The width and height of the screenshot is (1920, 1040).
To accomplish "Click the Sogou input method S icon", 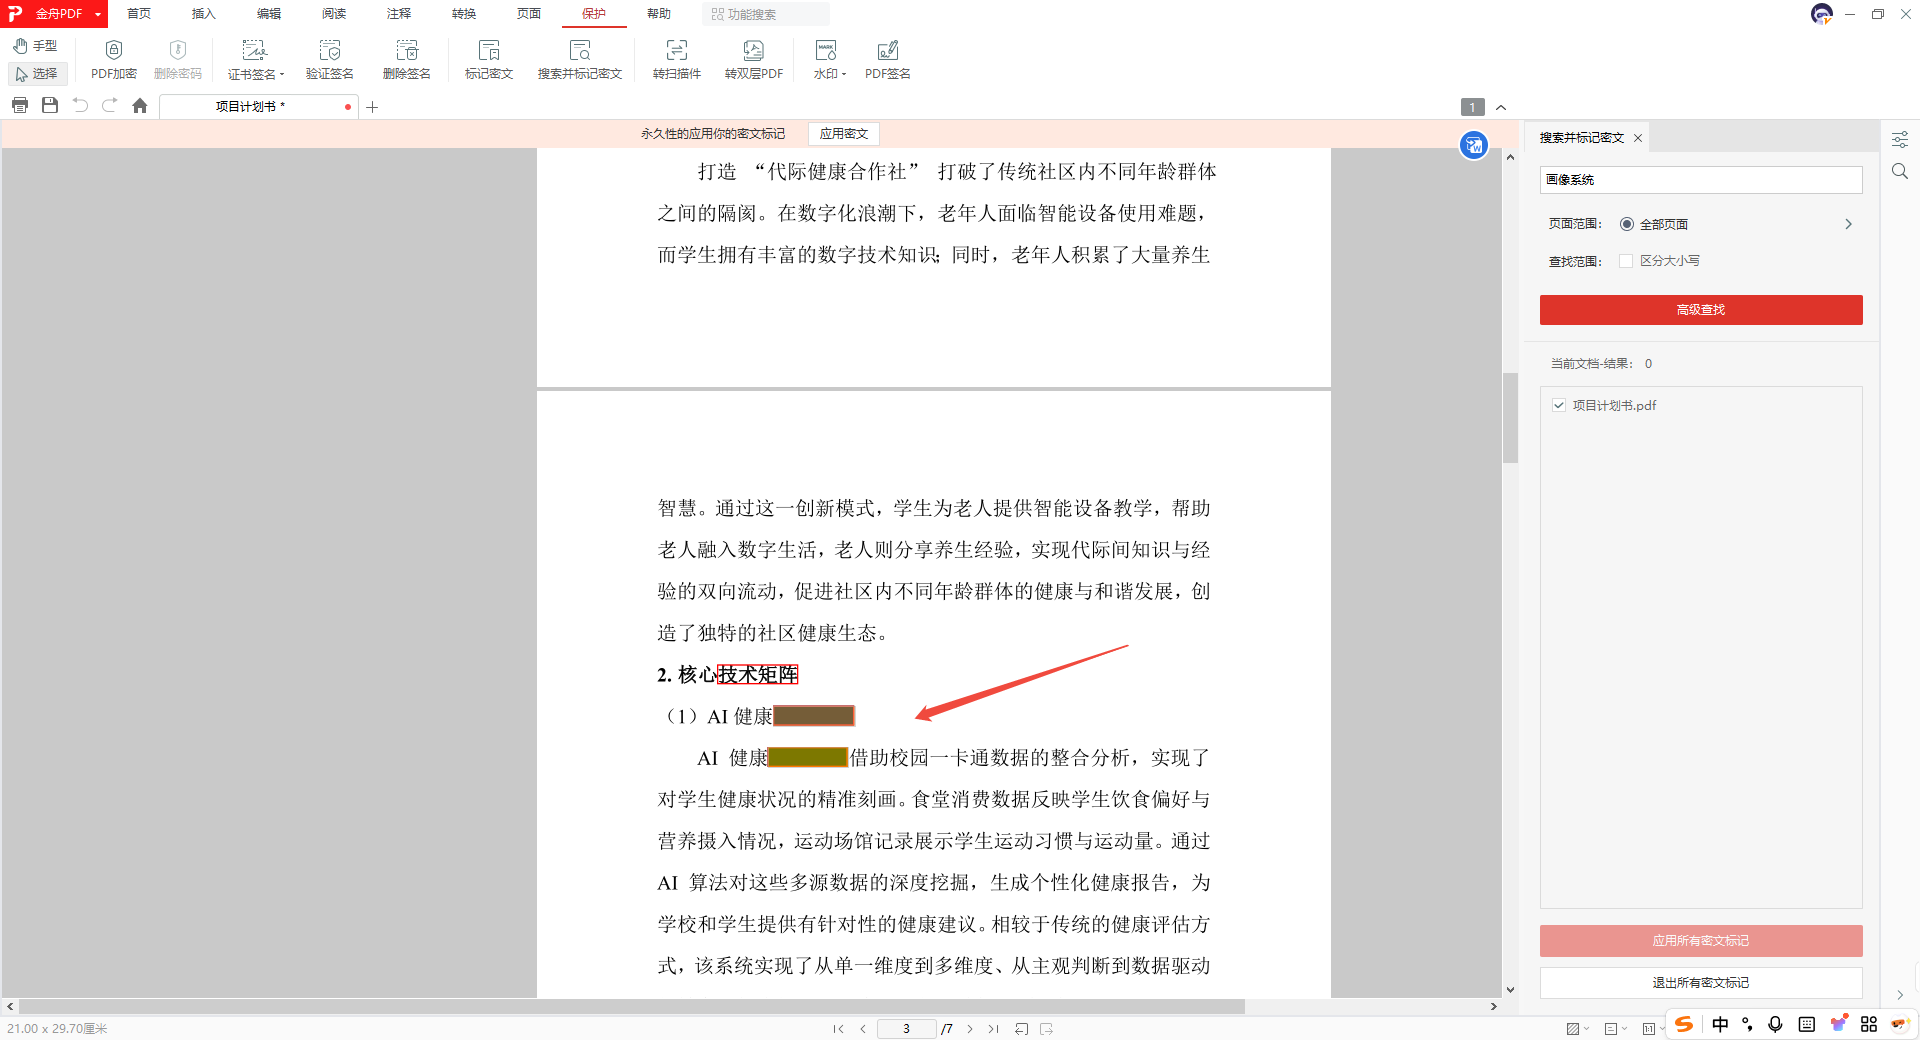I will click(x=1685, y=1024).
